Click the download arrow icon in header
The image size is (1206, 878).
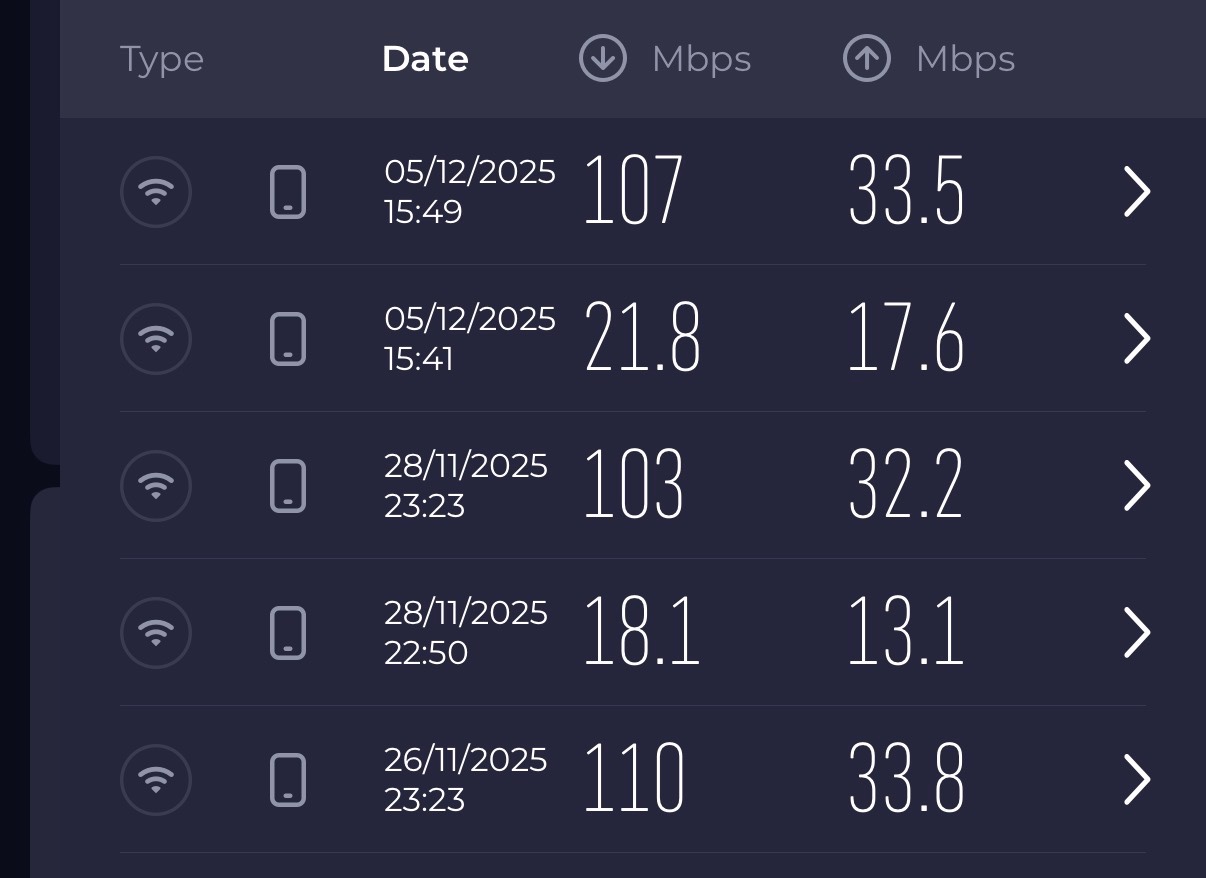[603, 58]
